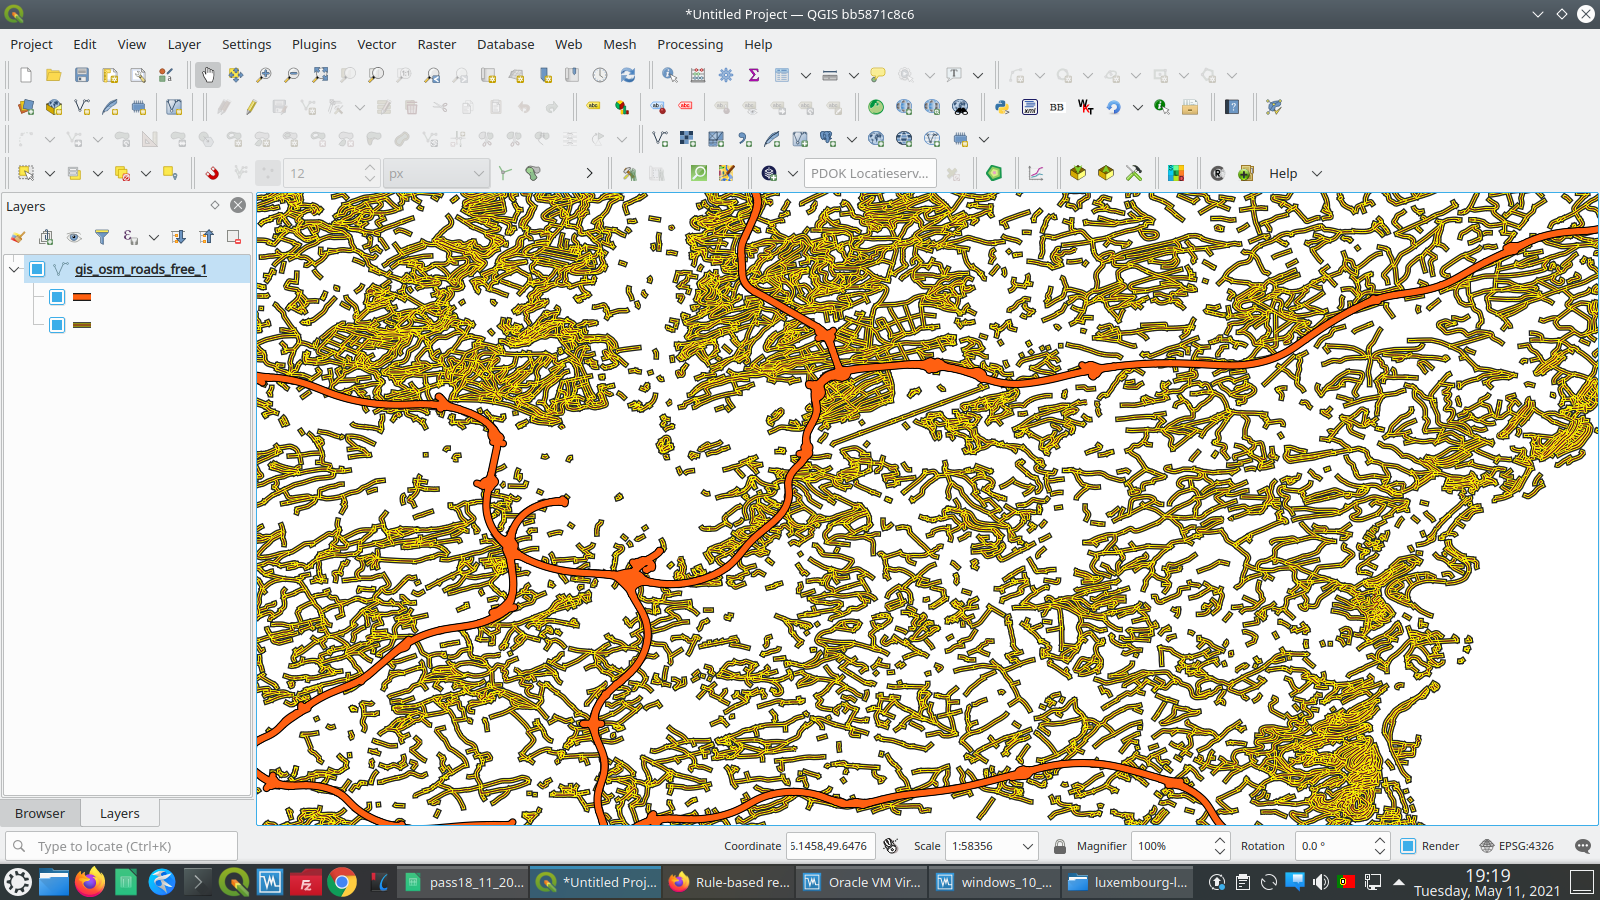The width and height of the screenshot is (1600, 900).
Task: Open the Data Source Manager
Action: tap(25, 107)
